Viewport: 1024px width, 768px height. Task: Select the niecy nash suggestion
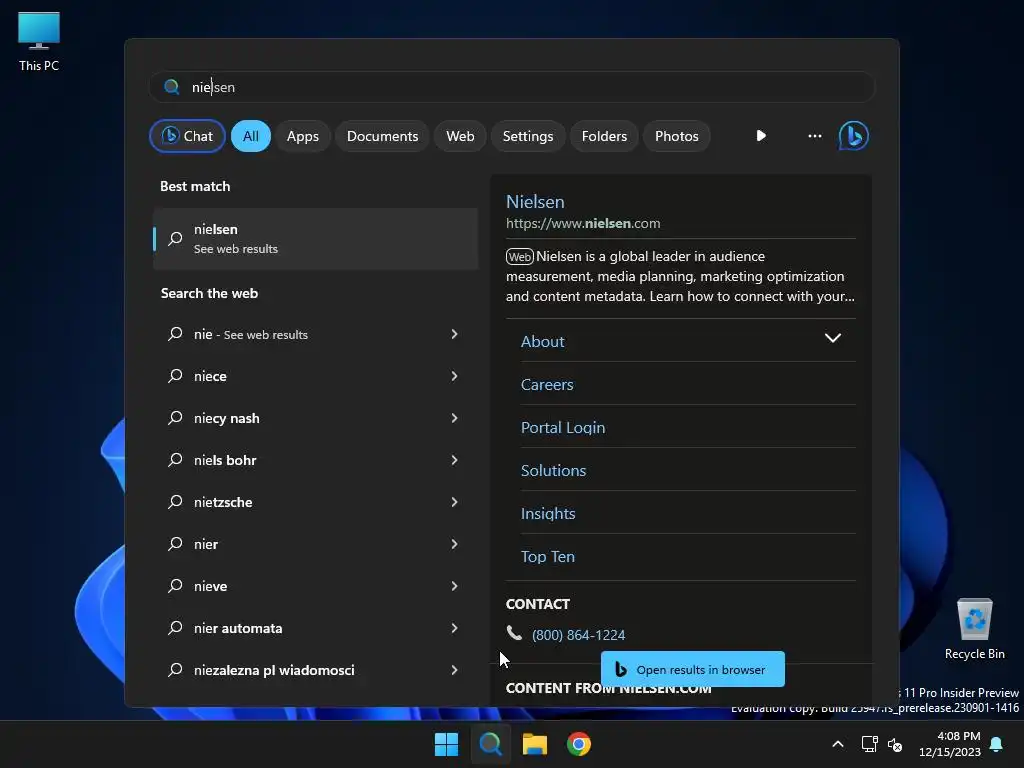click(226, 418)
